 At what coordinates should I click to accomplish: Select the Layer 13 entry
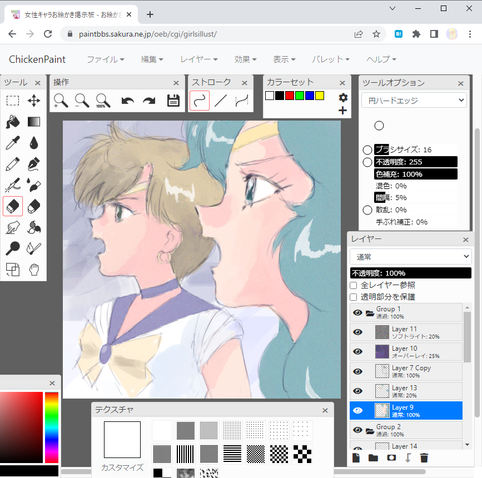click(x=406, y=391)
